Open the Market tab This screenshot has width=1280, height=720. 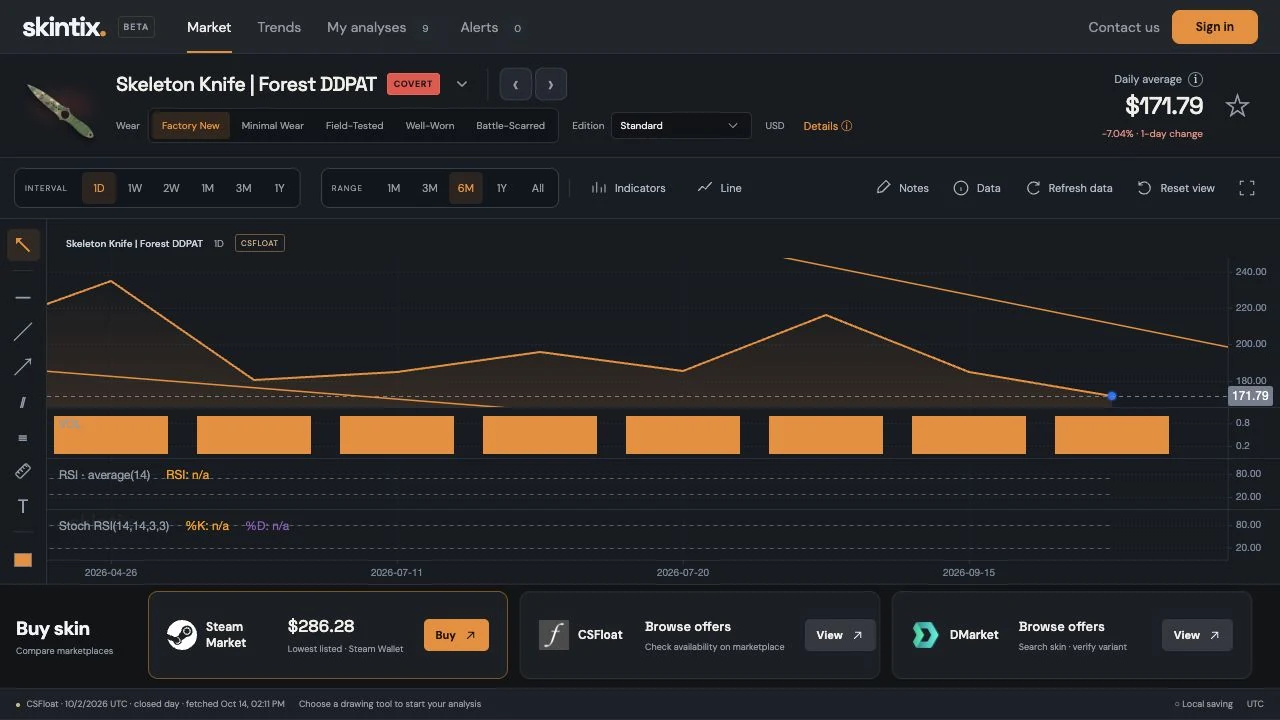[x=209, y=27]
